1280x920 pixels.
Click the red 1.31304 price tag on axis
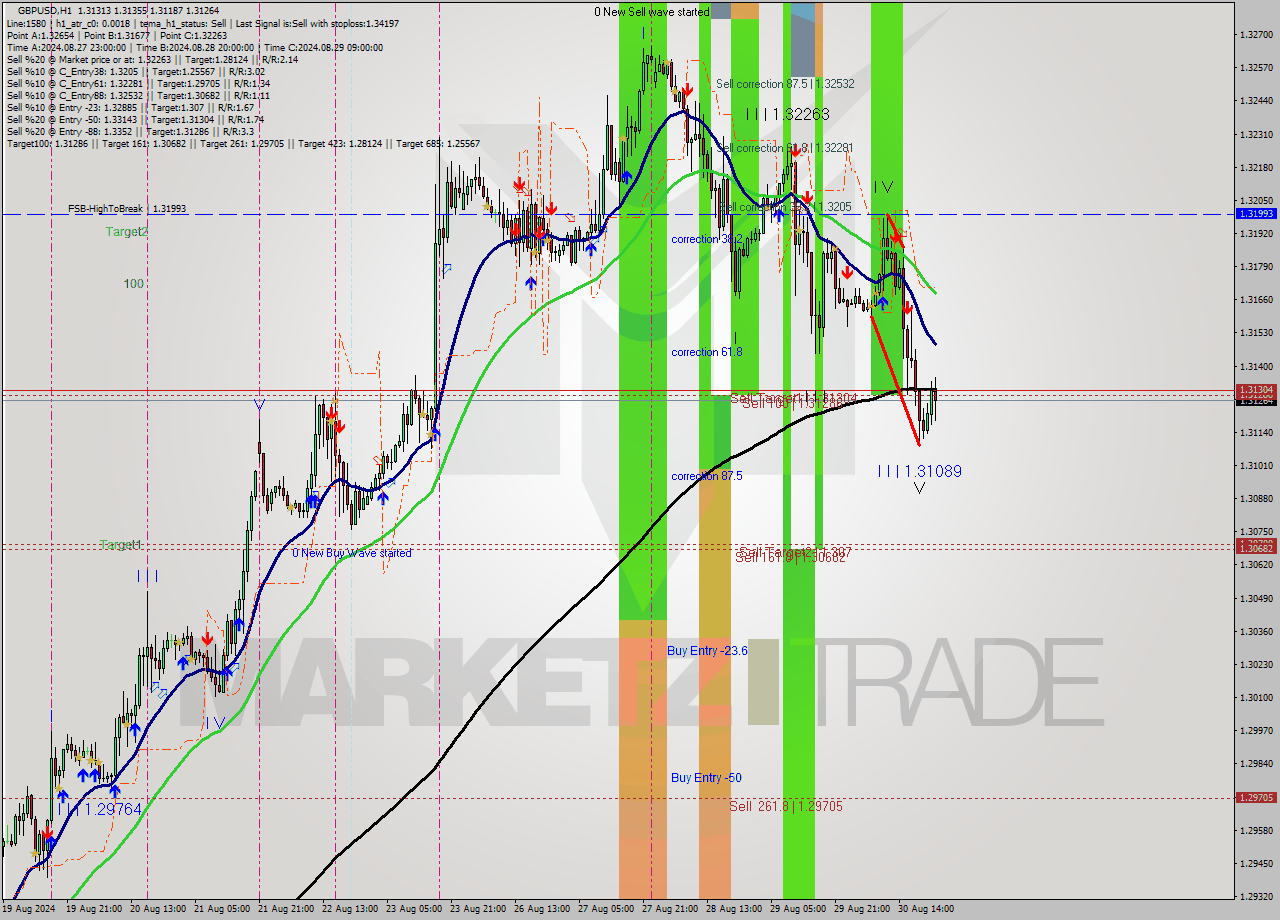pos(1256,390)
